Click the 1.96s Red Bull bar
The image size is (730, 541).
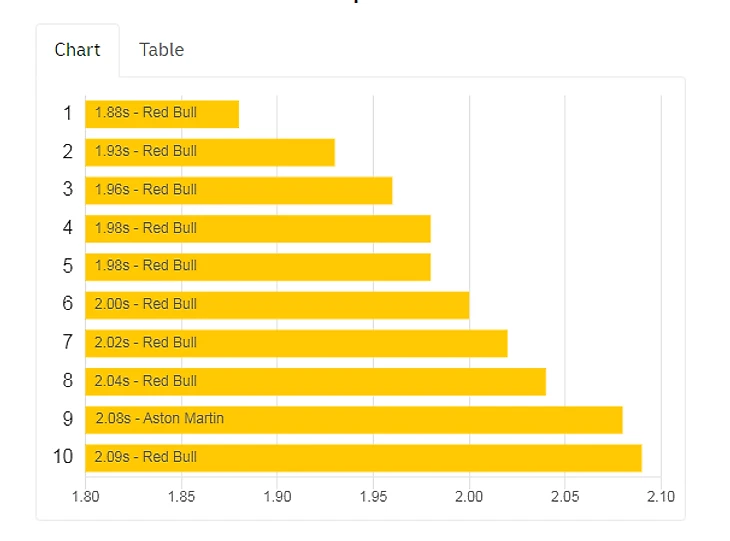pos(238,190)
